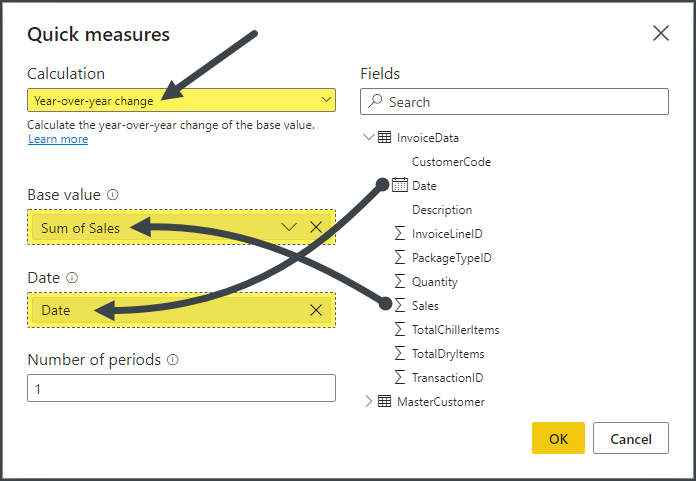Click the info icon next to Number of periods
Screen dimensions: 696x481
point(173,360)
